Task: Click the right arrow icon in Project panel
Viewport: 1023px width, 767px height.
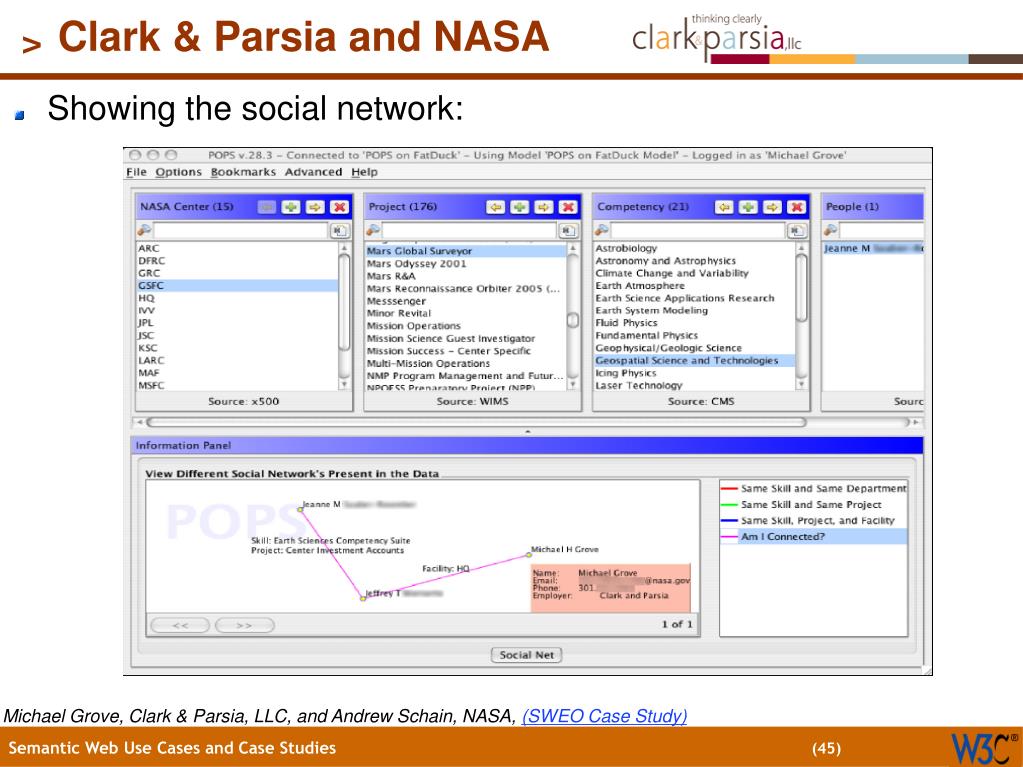Action: click(543, 207)
